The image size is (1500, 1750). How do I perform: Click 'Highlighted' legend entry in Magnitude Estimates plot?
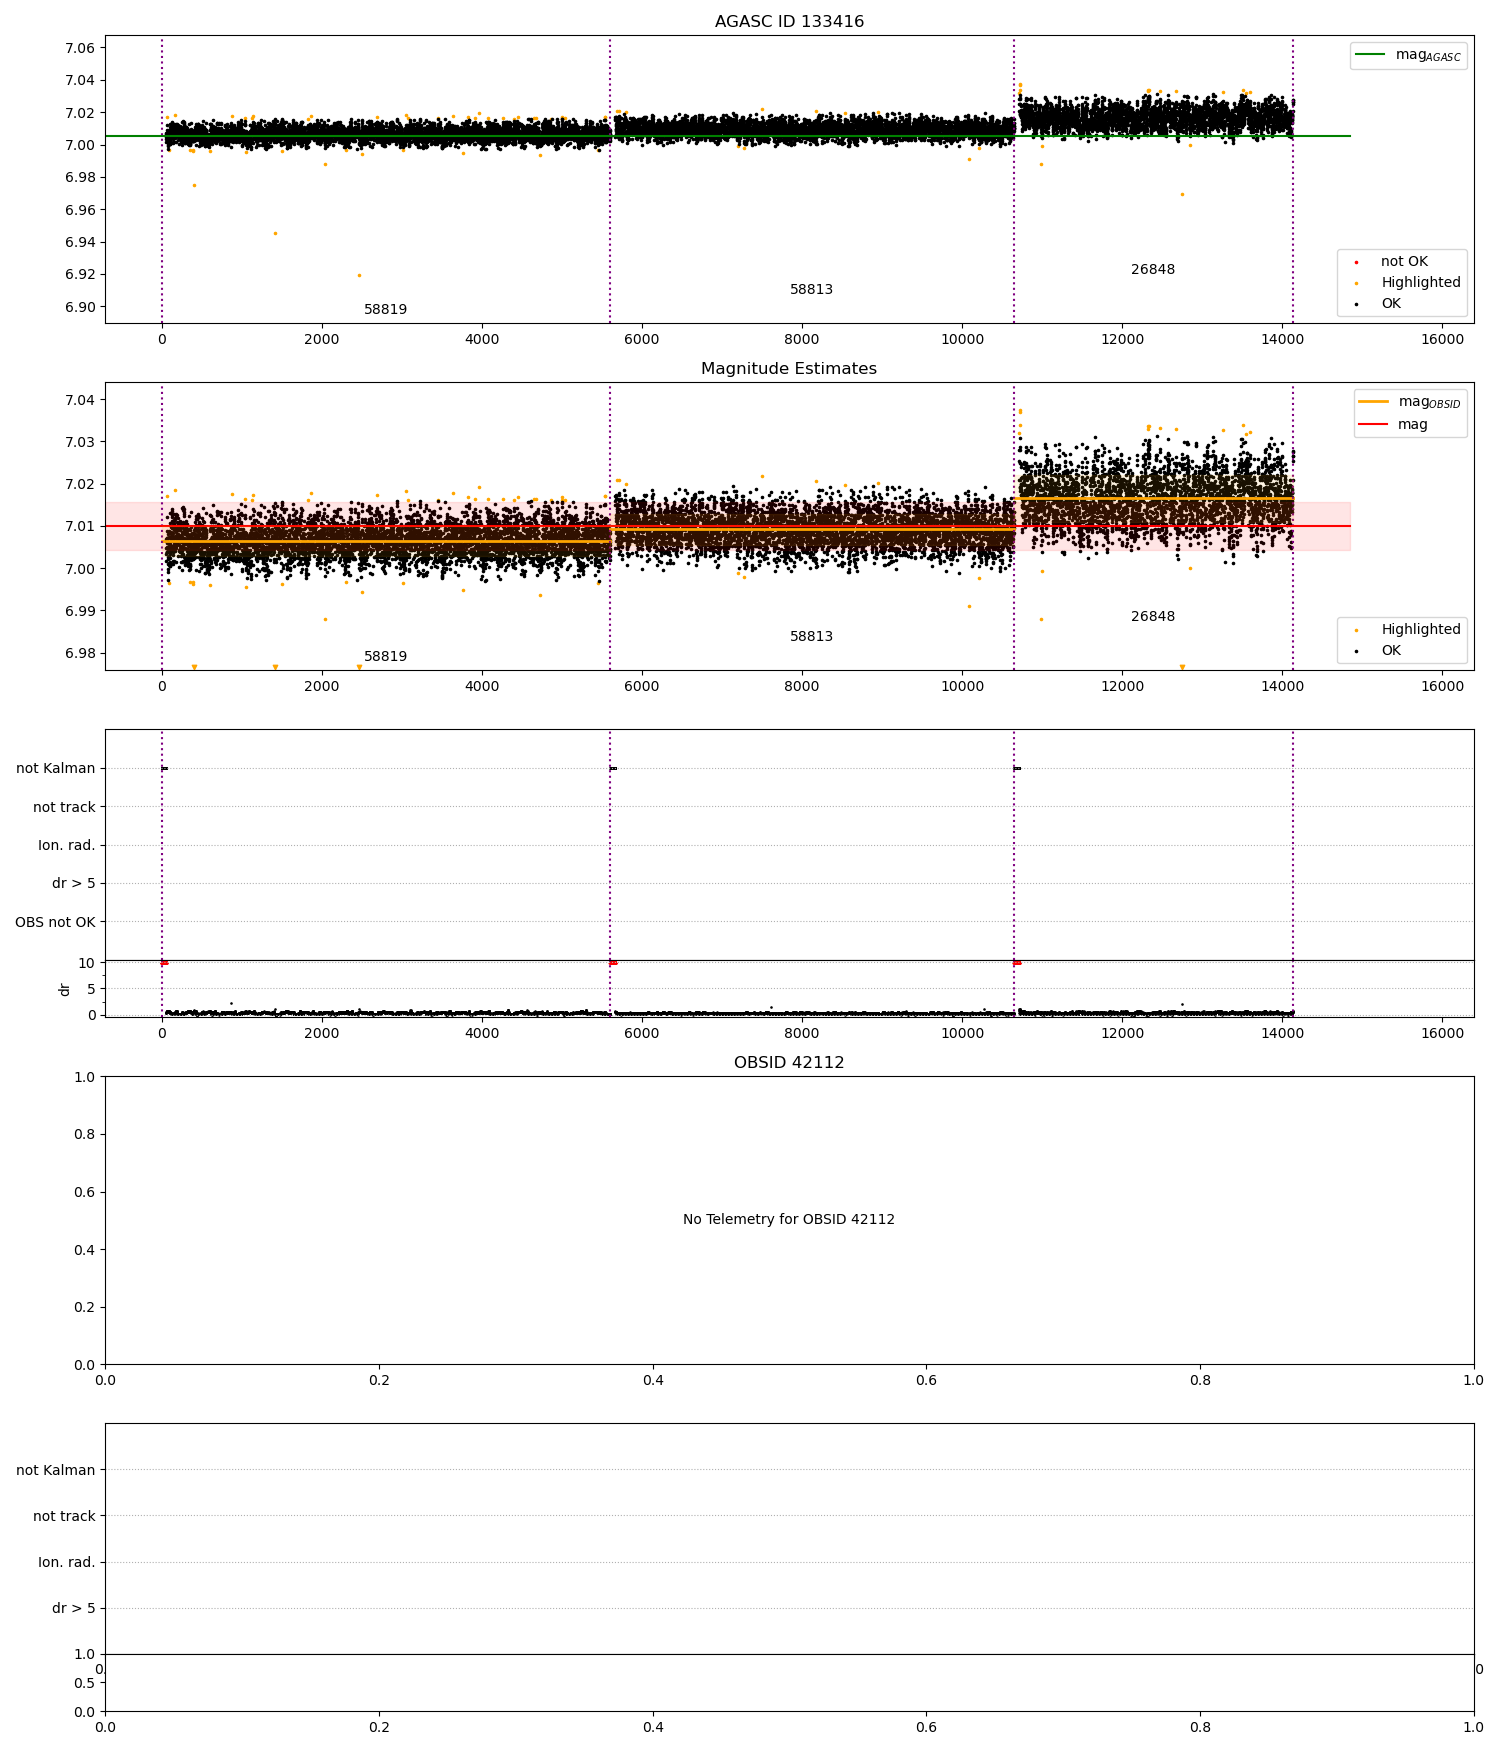click(x=1421, y=630)
